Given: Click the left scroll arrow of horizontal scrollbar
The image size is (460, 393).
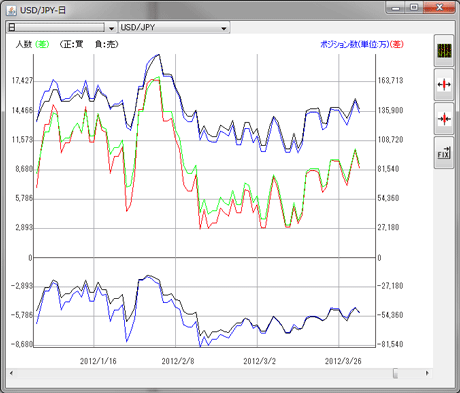Looking at the screenshot, I should click(x=11, y=373).
